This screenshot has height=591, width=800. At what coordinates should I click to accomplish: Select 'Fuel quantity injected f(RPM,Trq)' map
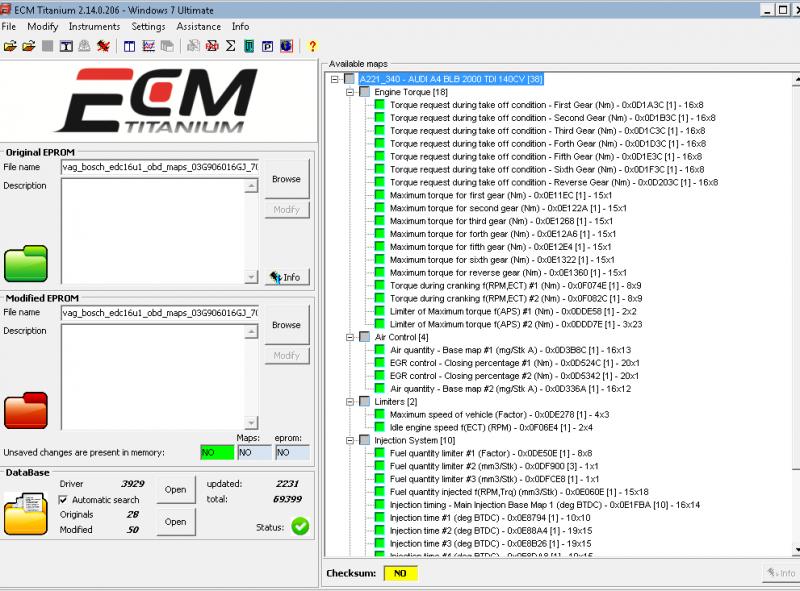pos(519,491)
